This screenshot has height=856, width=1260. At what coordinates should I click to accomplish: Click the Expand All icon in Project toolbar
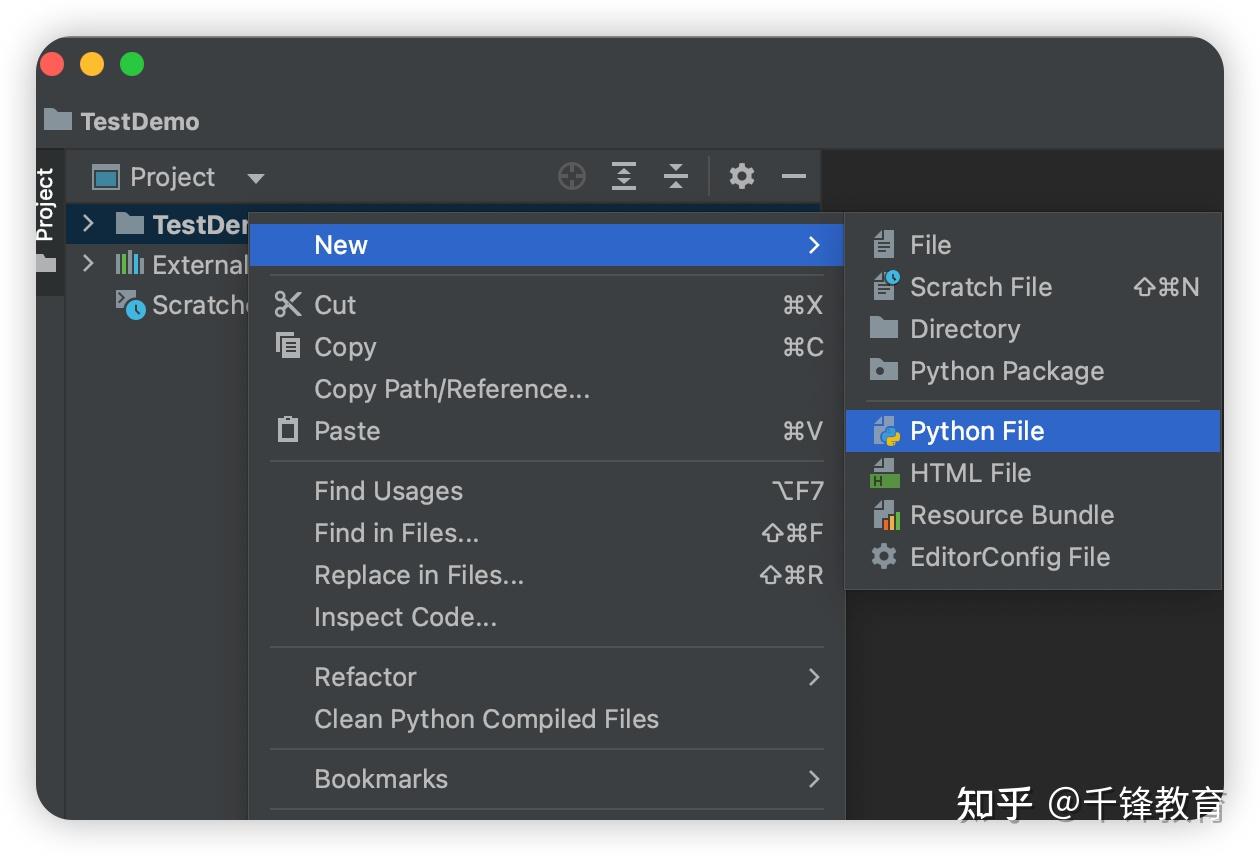[624, 177]
